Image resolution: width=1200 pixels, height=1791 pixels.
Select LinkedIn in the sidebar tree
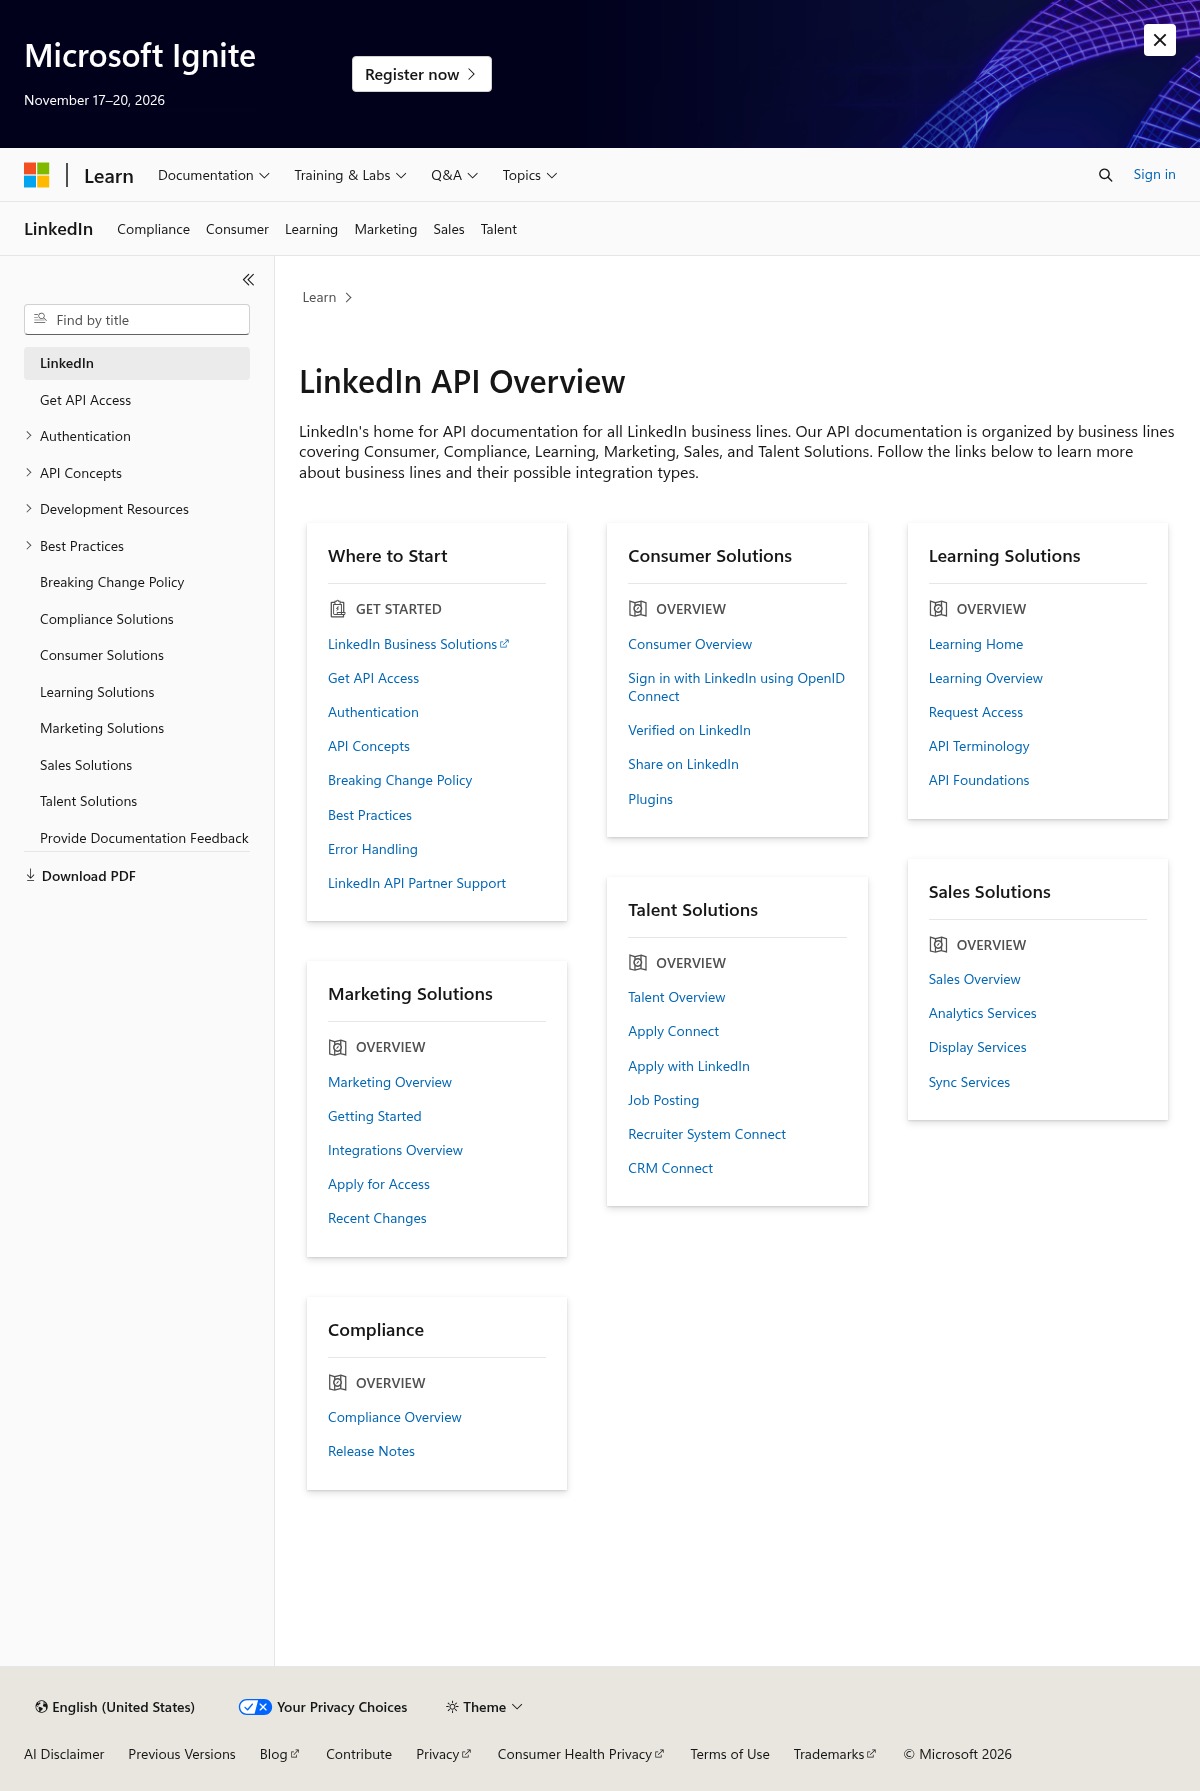pos(137,363)
